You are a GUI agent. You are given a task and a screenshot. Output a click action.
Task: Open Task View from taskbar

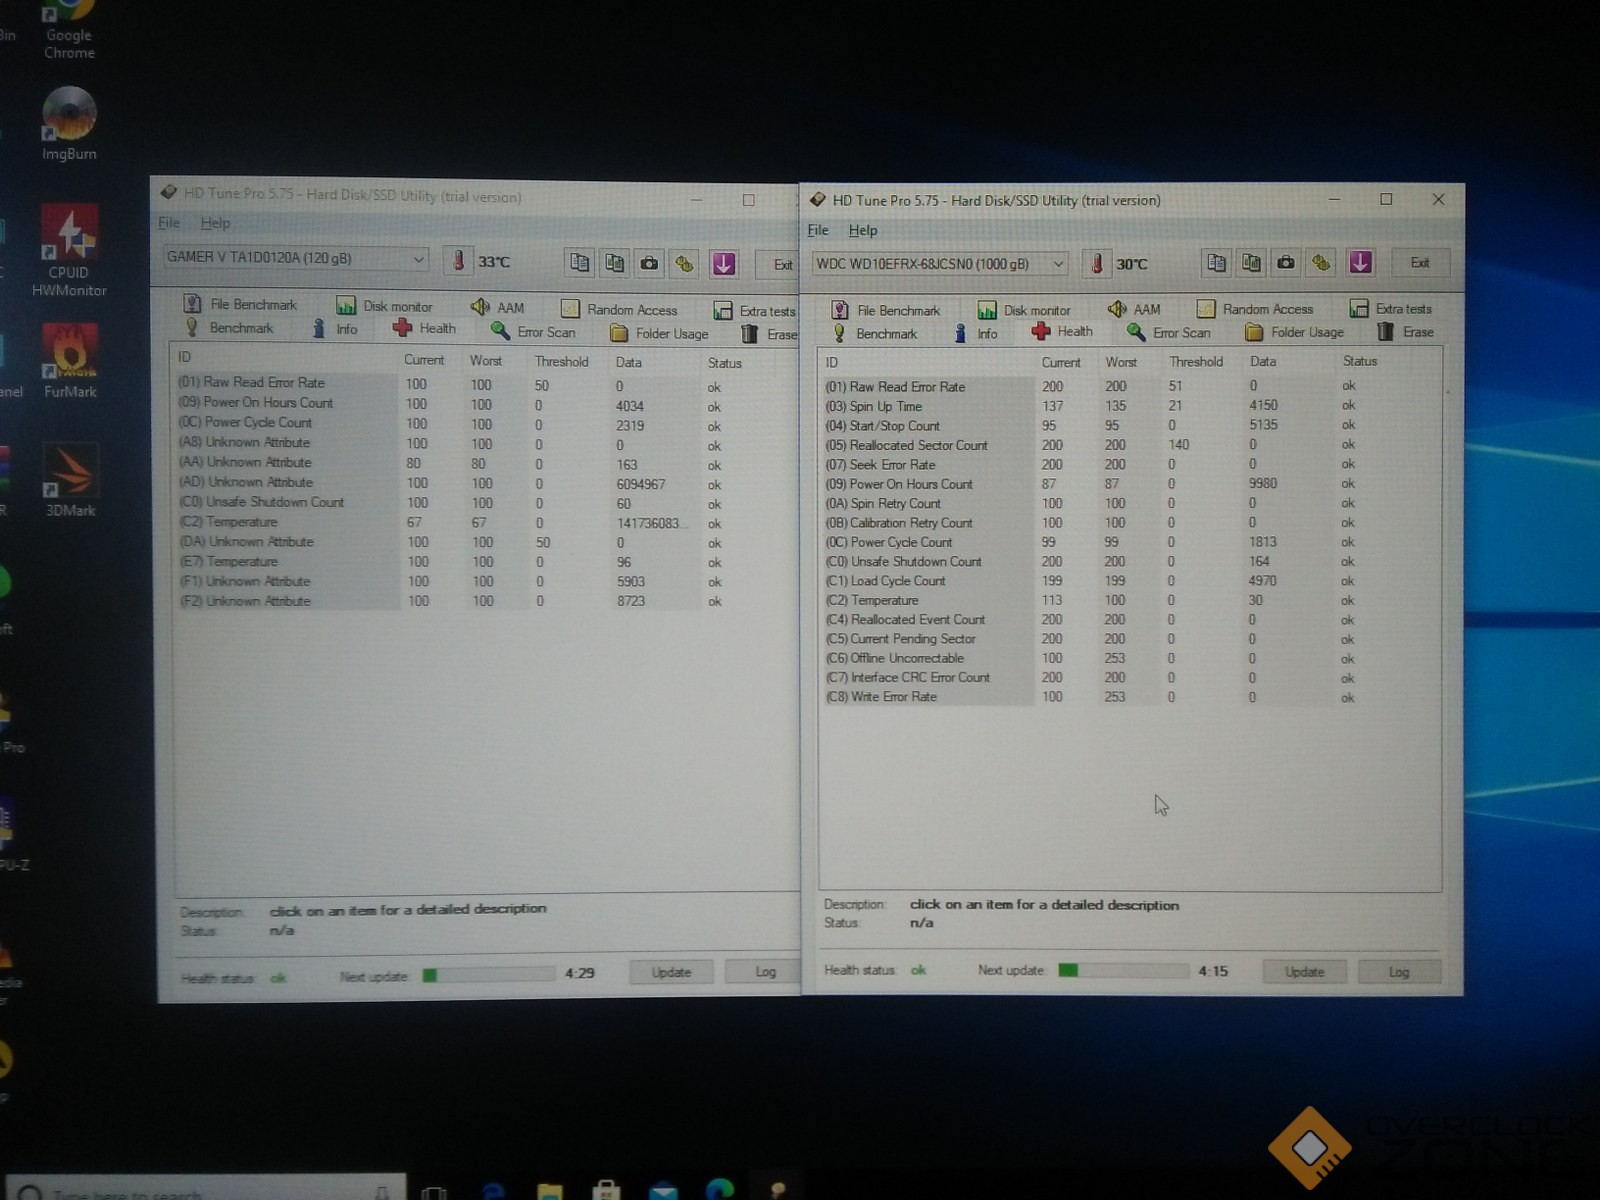point(434,1191)
